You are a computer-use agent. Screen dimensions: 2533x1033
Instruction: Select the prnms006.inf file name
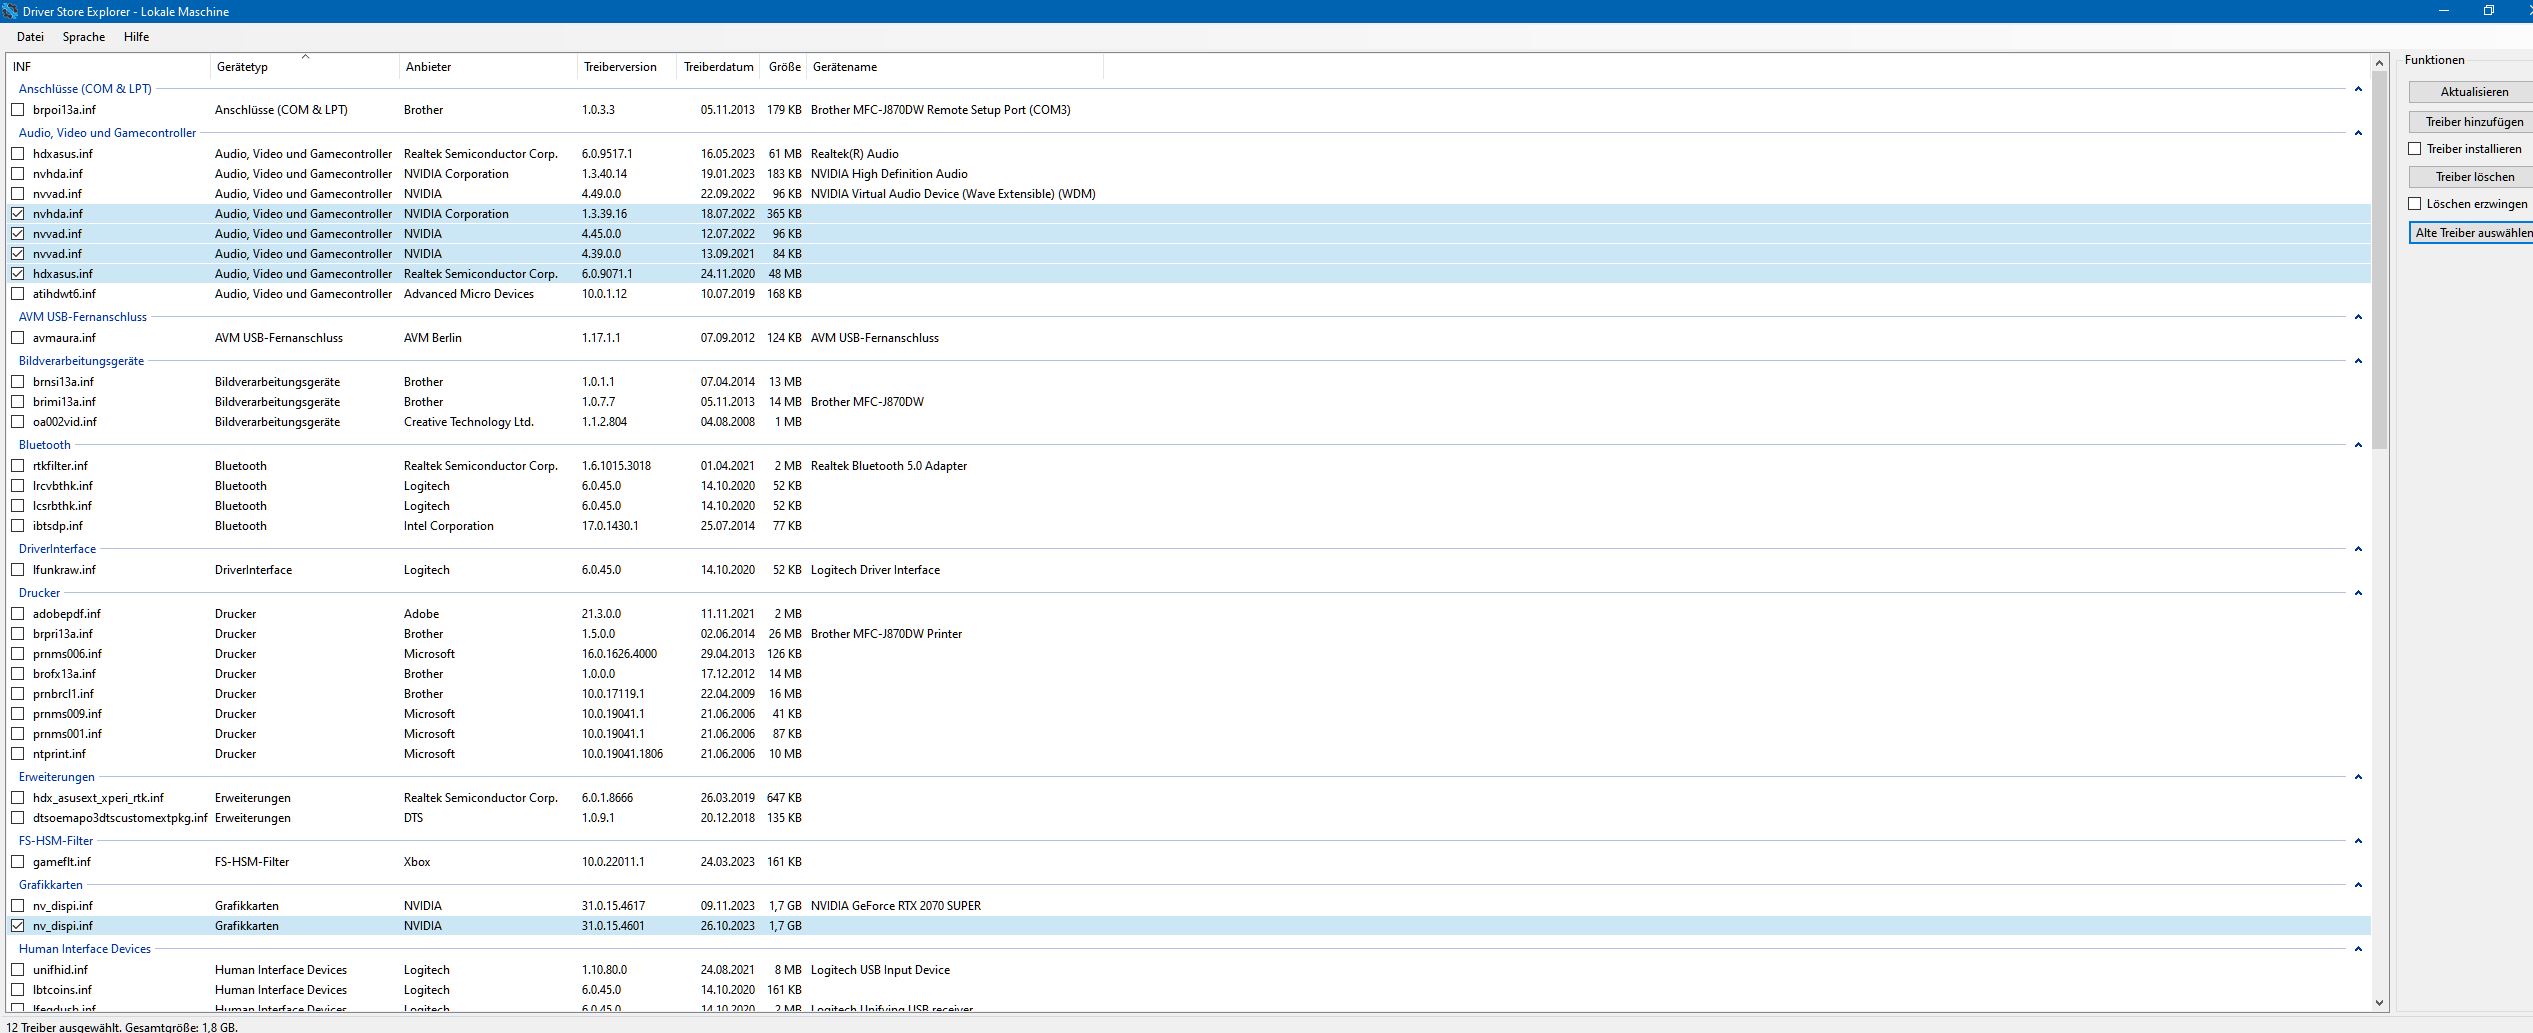67,654
